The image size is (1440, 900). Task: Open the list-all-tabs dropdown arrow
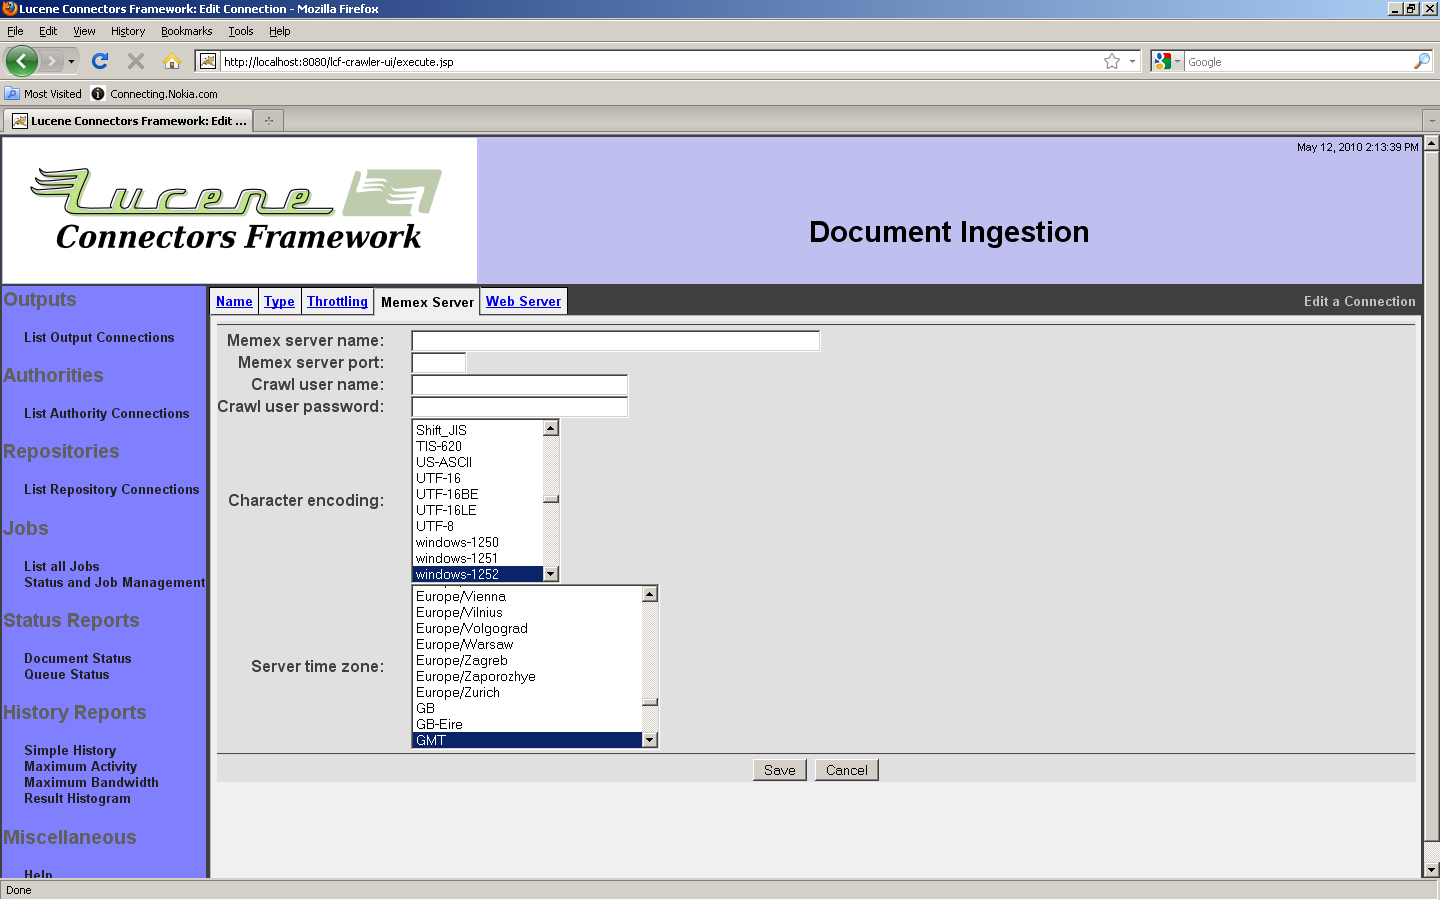1431,121
